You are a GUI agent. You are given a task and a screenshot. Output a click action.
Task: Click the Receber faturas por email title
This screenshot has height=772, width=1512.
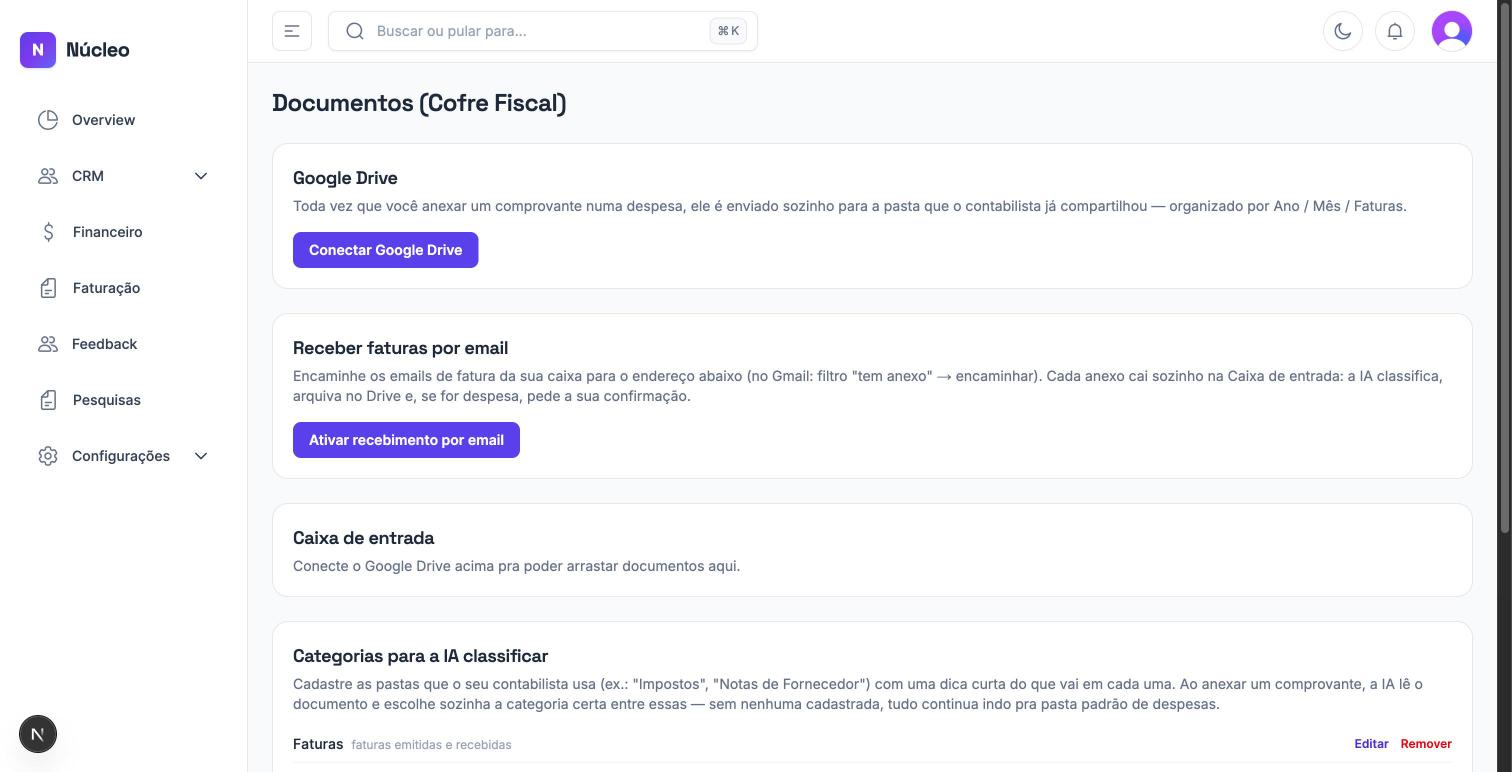[400, 348]
